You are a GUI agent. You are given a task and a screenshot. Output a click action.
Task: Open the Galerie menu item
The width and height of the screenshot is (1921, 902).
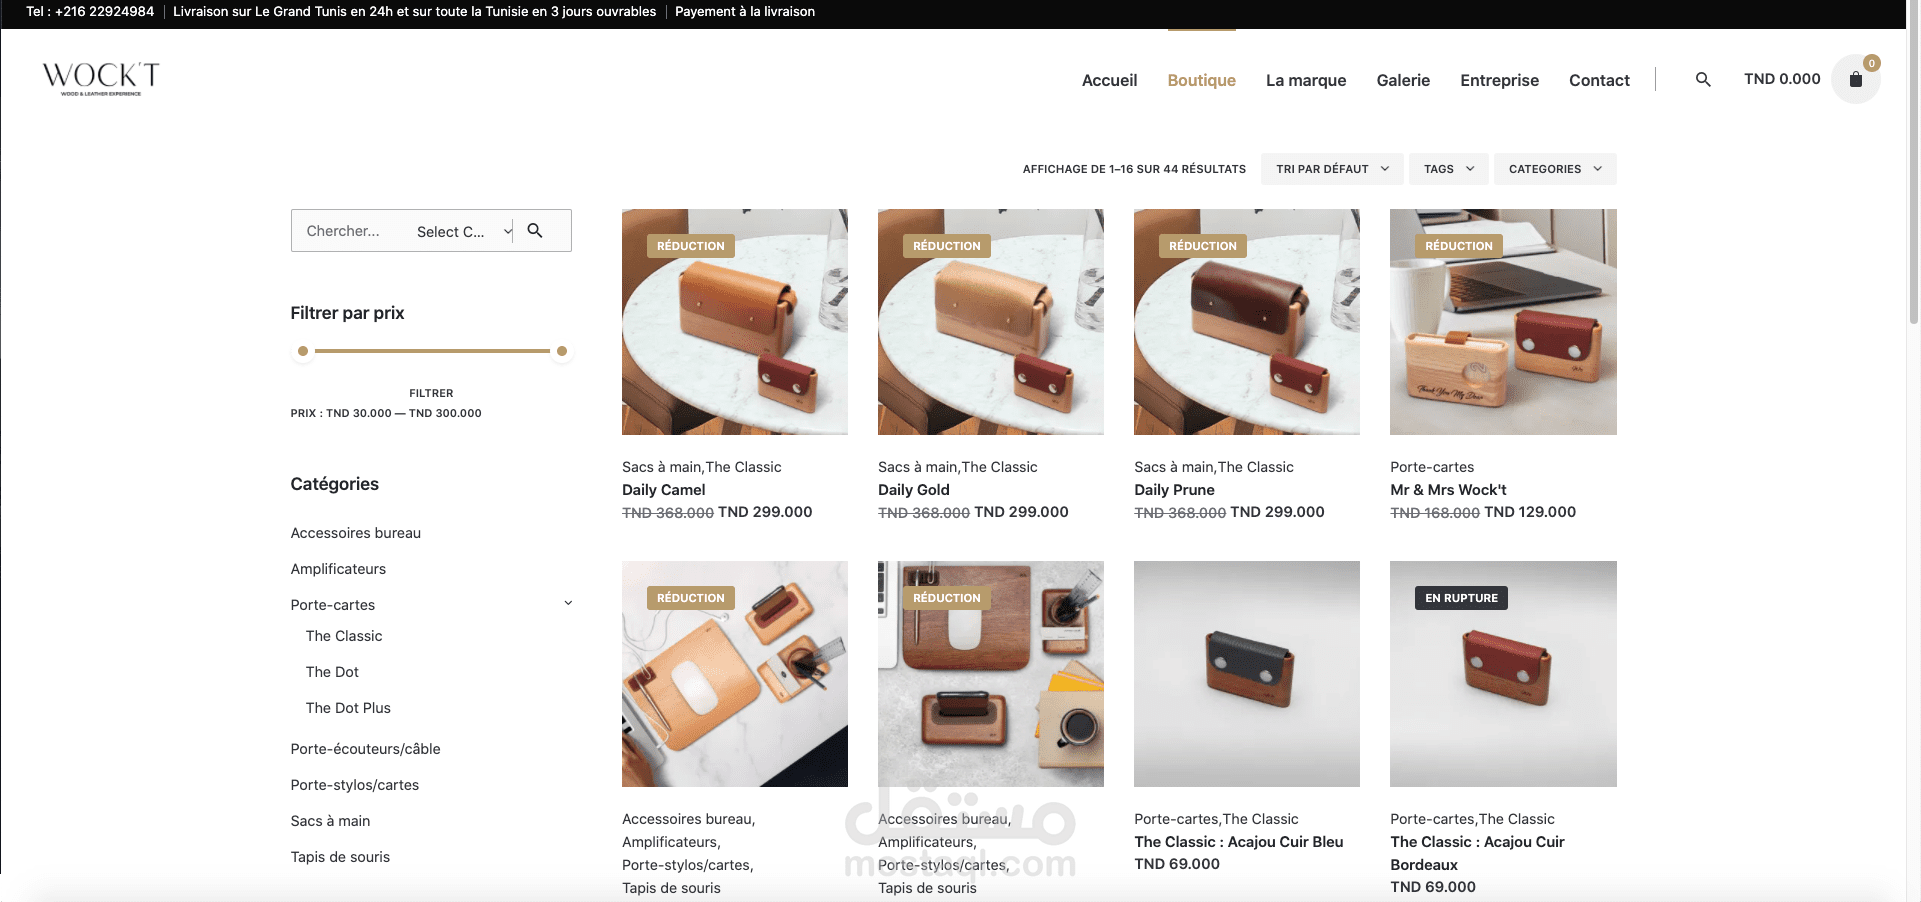point(1403,80)
